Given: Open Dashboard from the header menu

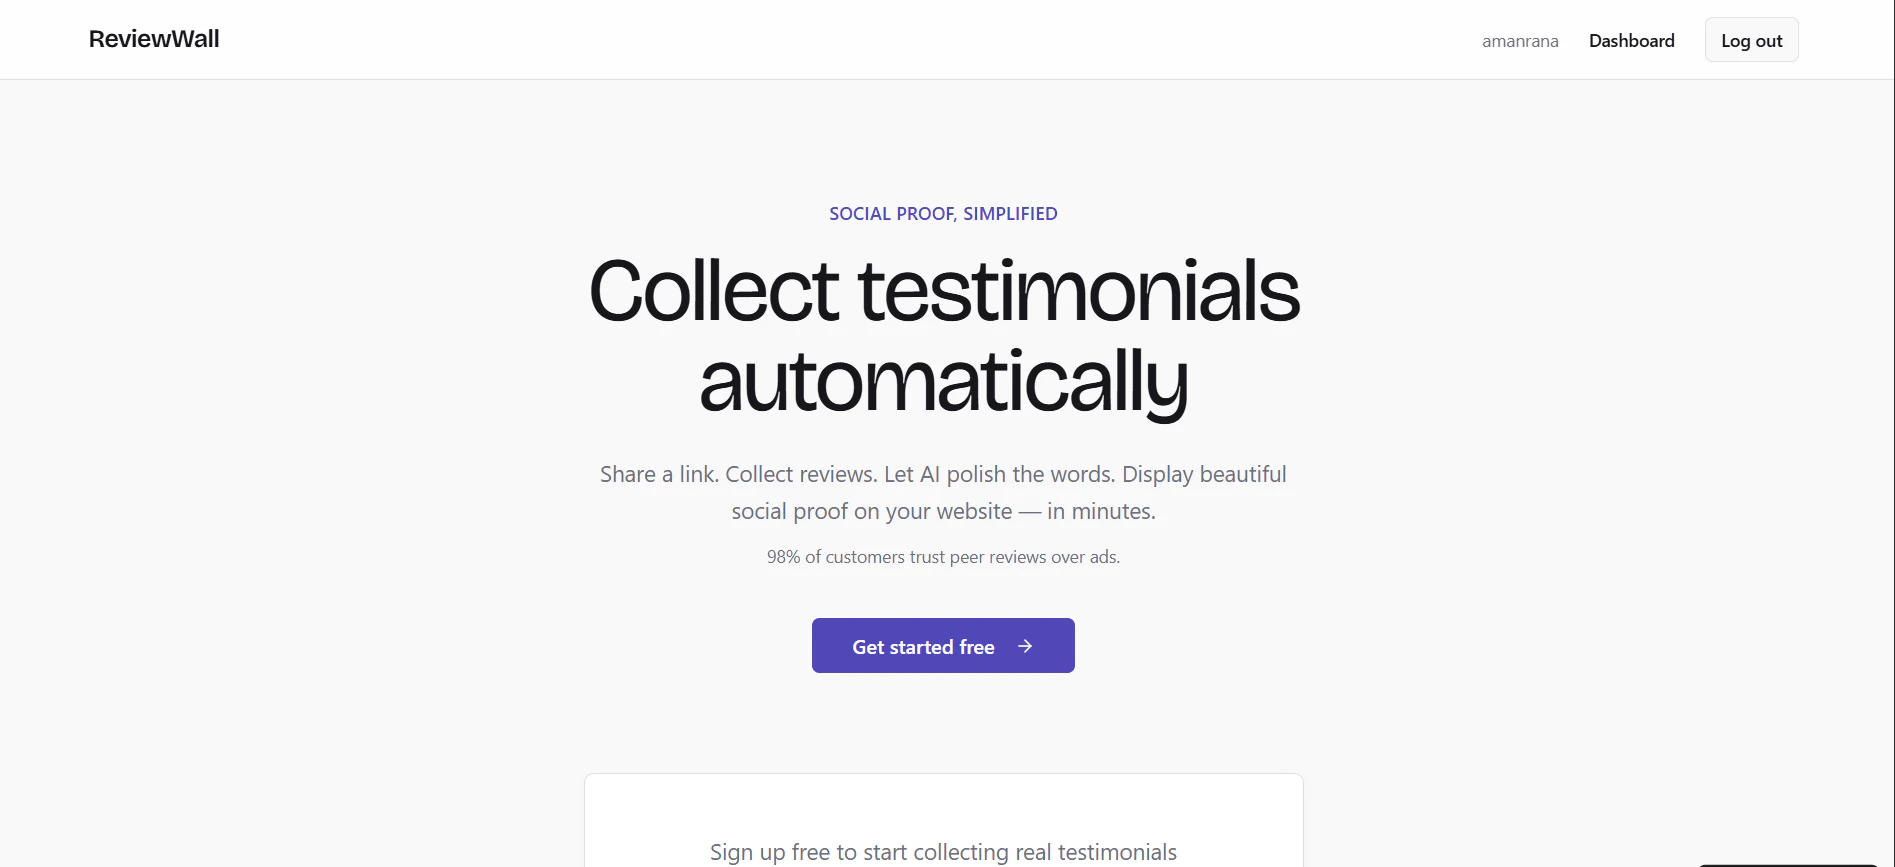Looking at the screenshot, I should [x=1632, y=40].
